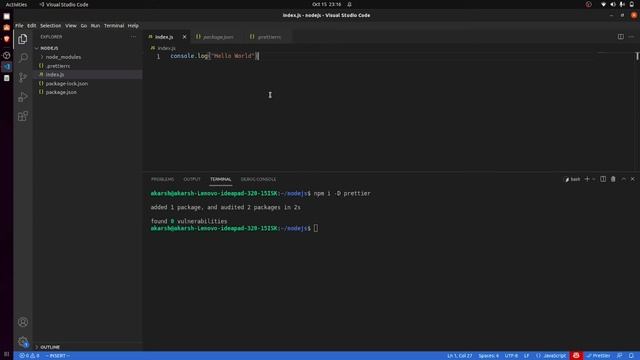
Task: Open the Show Applications grid in dock
Action: tap(7, 354)
